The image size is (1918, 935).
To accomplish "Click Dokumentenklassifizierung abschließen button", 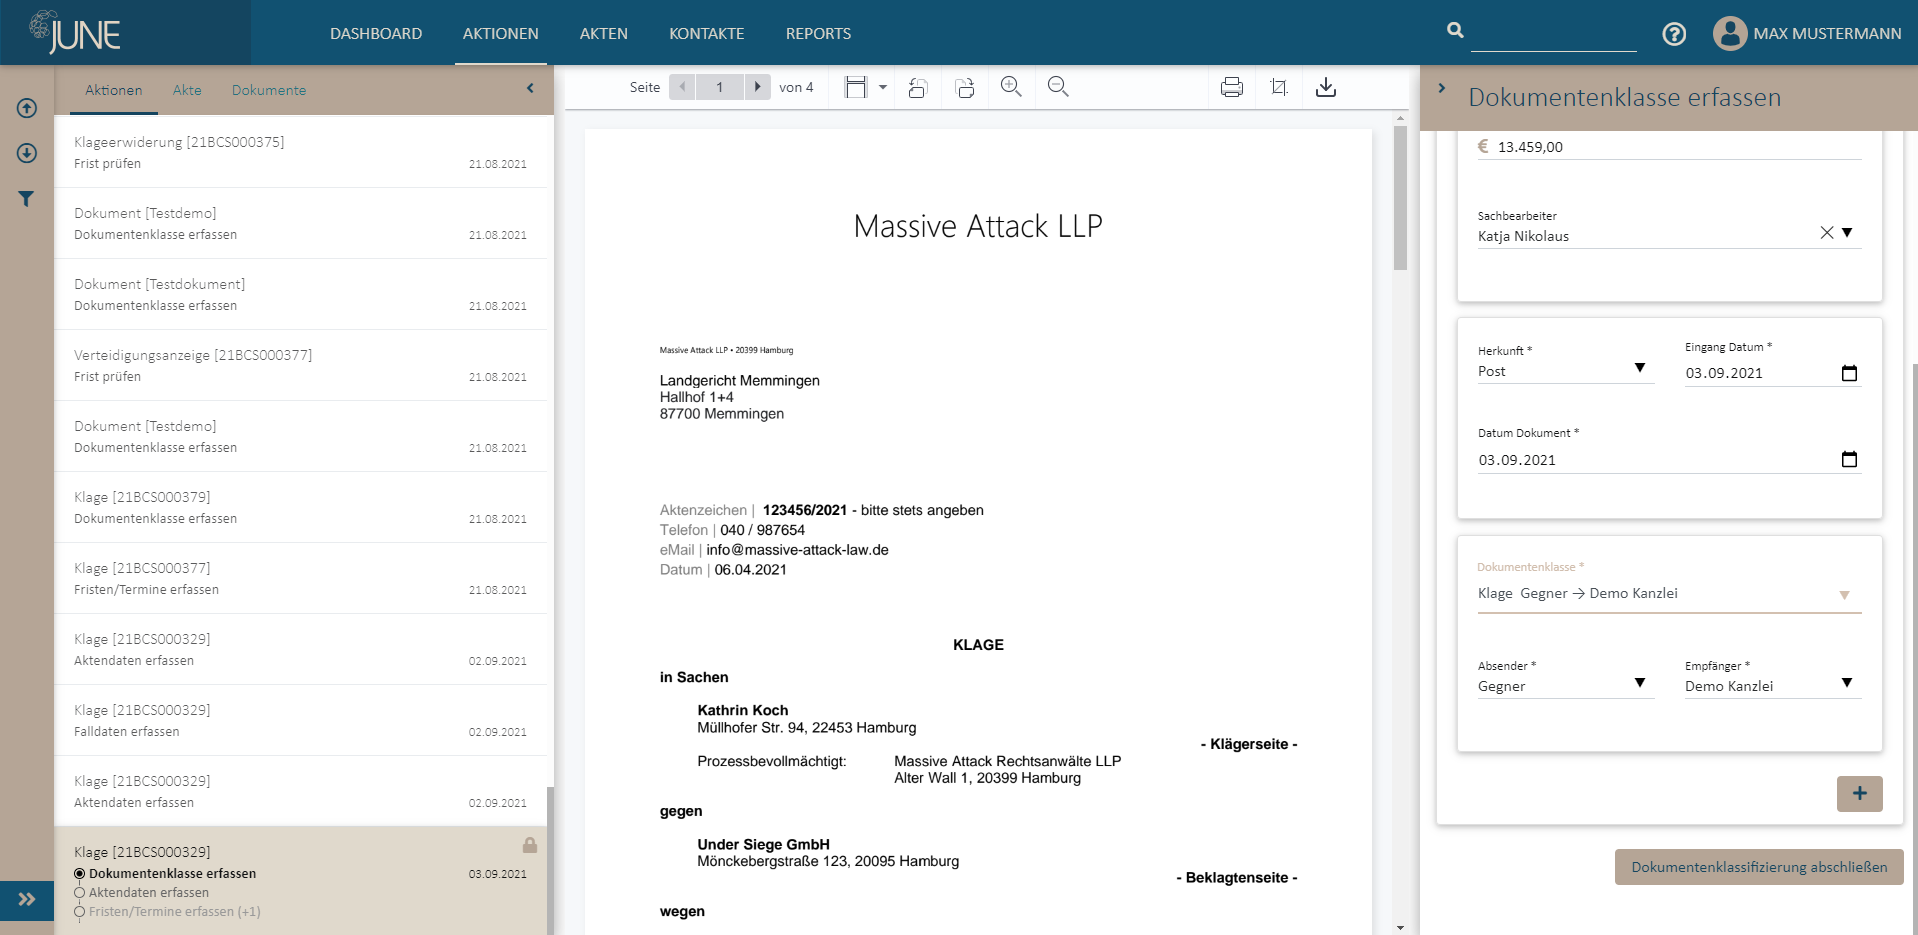I will [1759, 867].
